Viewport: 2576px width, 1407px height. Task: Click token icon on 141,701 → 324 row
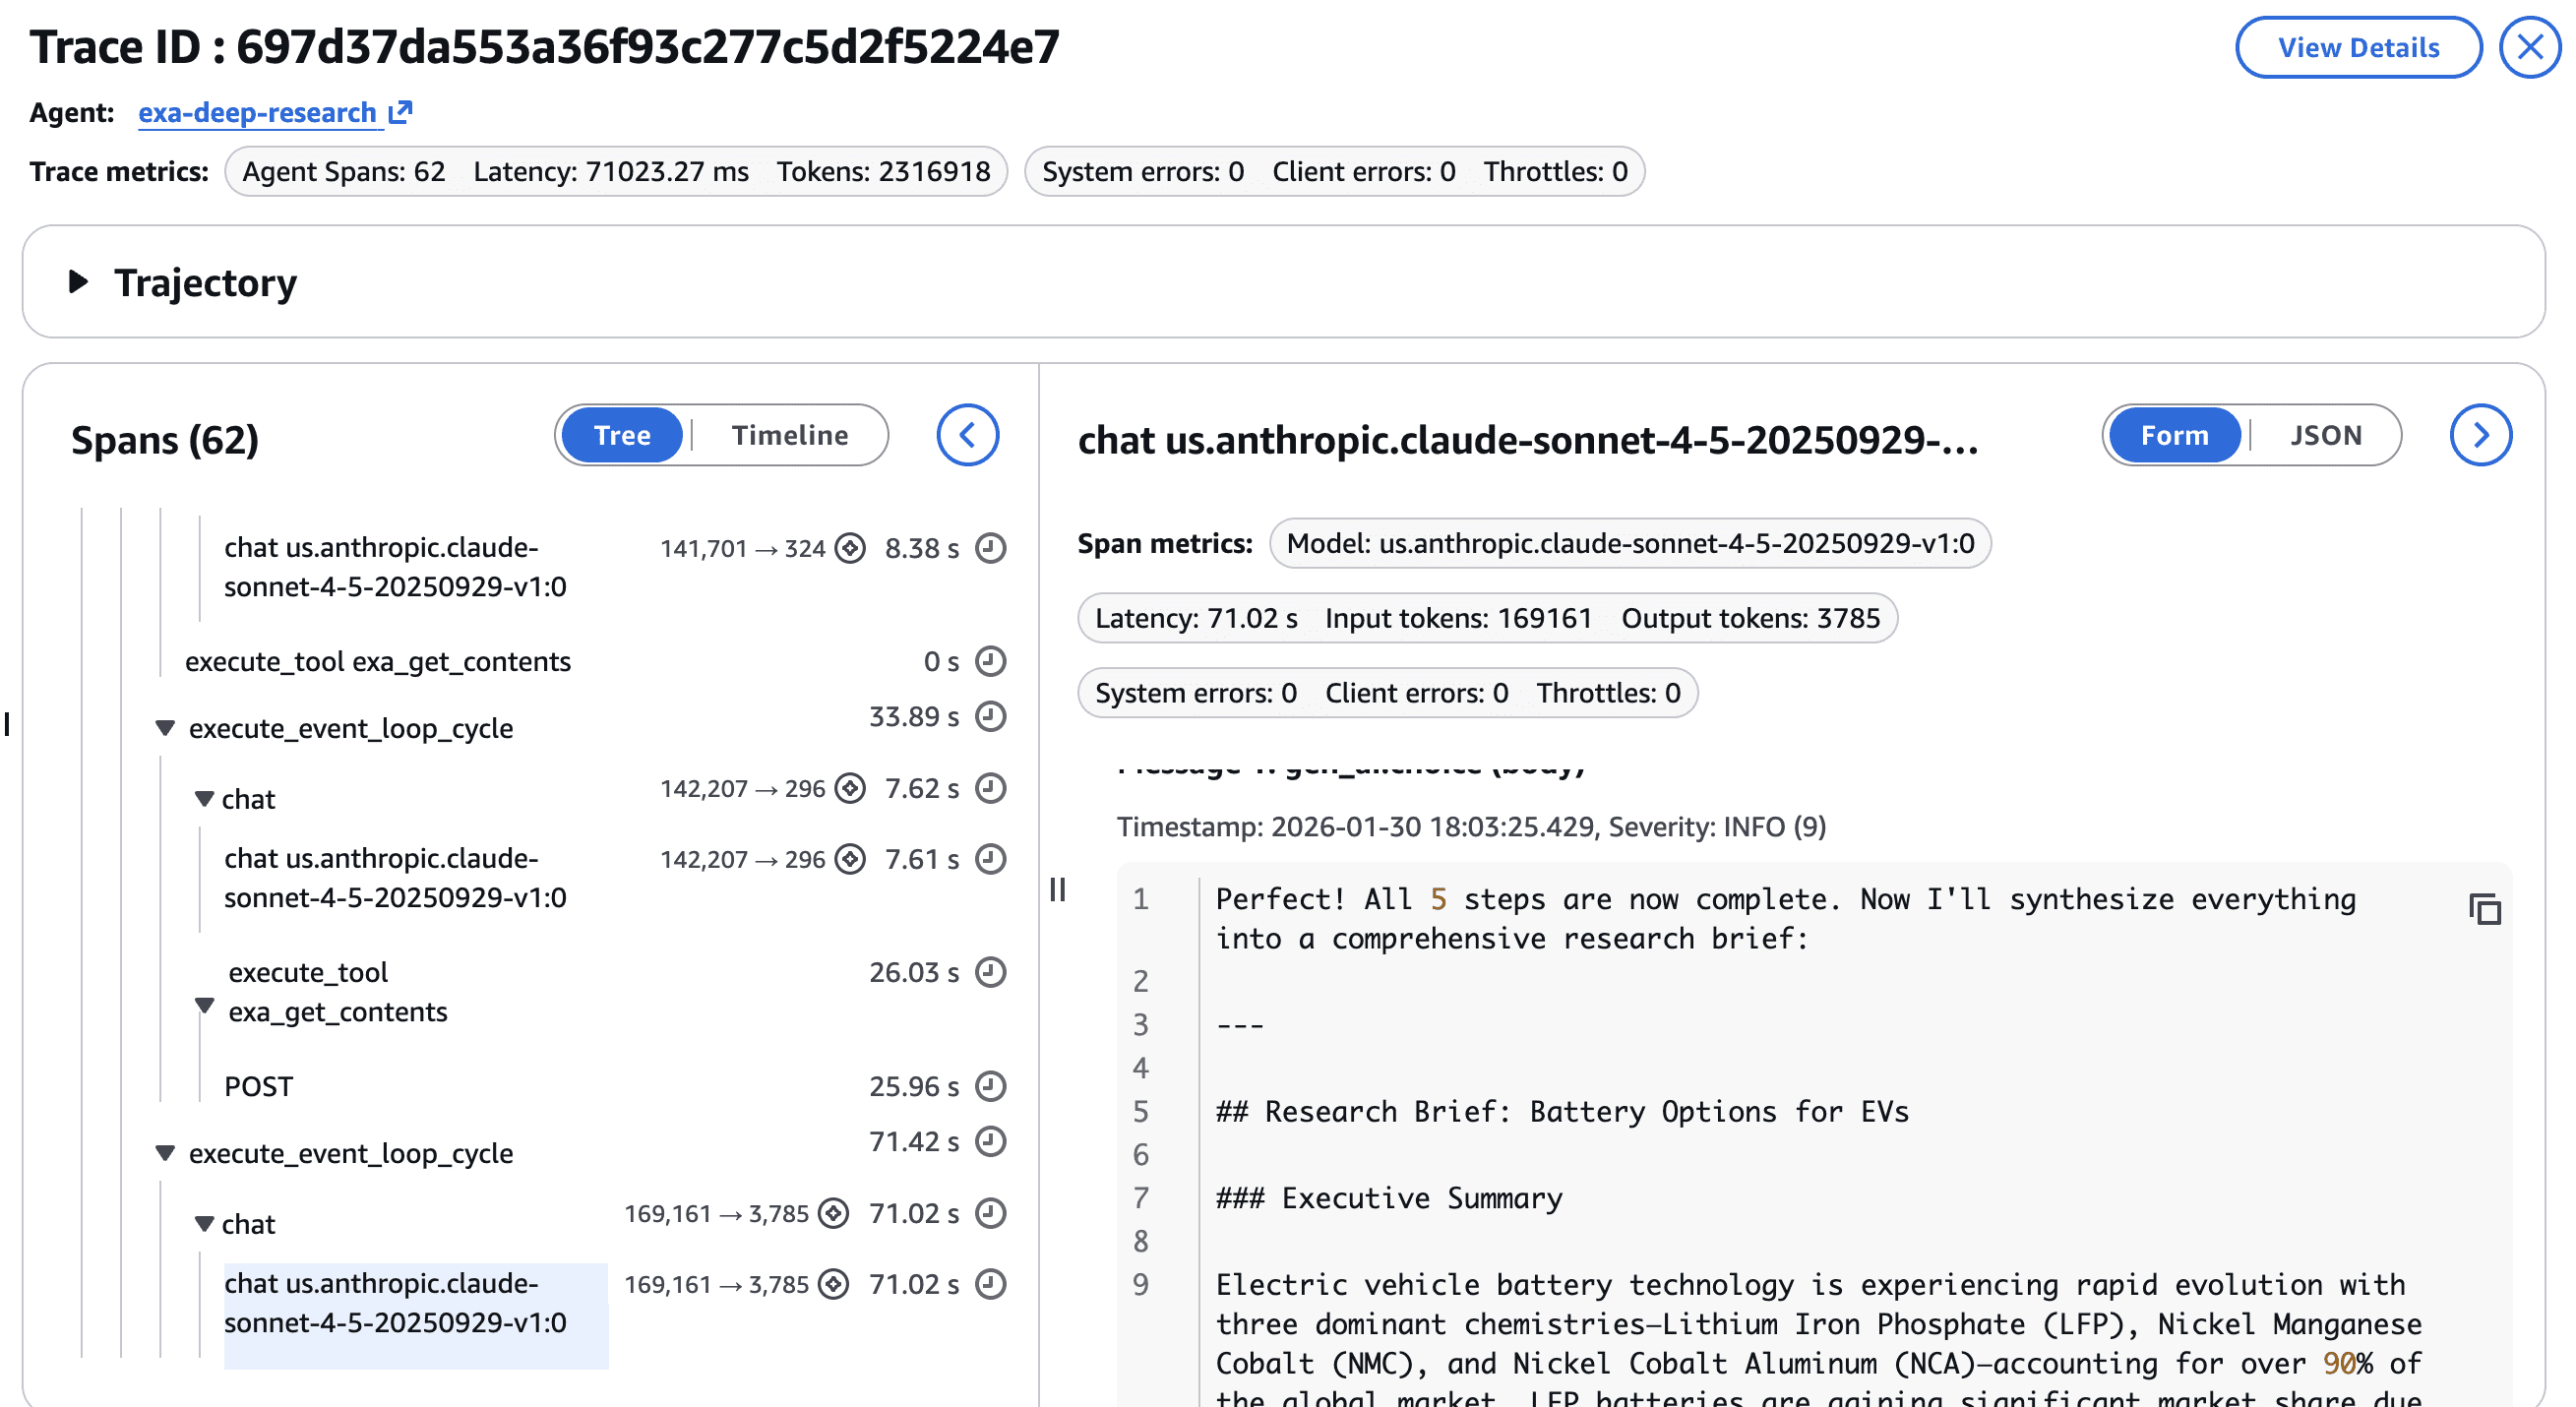850,548
